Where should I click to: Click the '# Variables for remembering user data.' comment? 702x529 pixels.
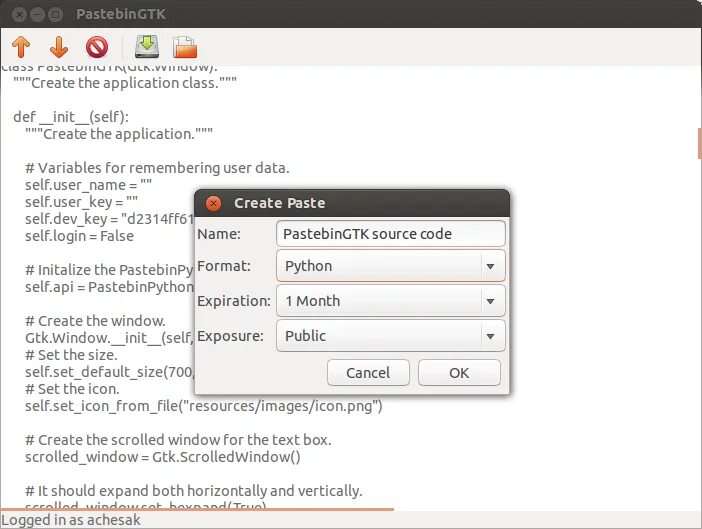(157, 168)
